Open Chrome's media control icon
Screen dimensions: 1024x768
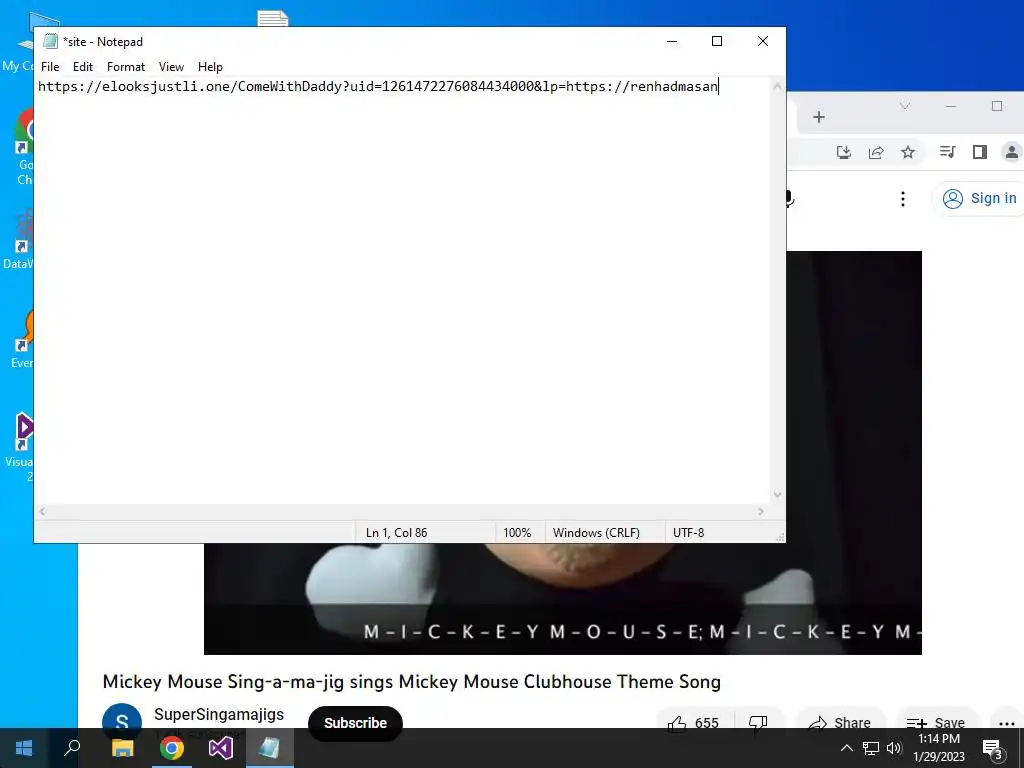click(948, 152)
